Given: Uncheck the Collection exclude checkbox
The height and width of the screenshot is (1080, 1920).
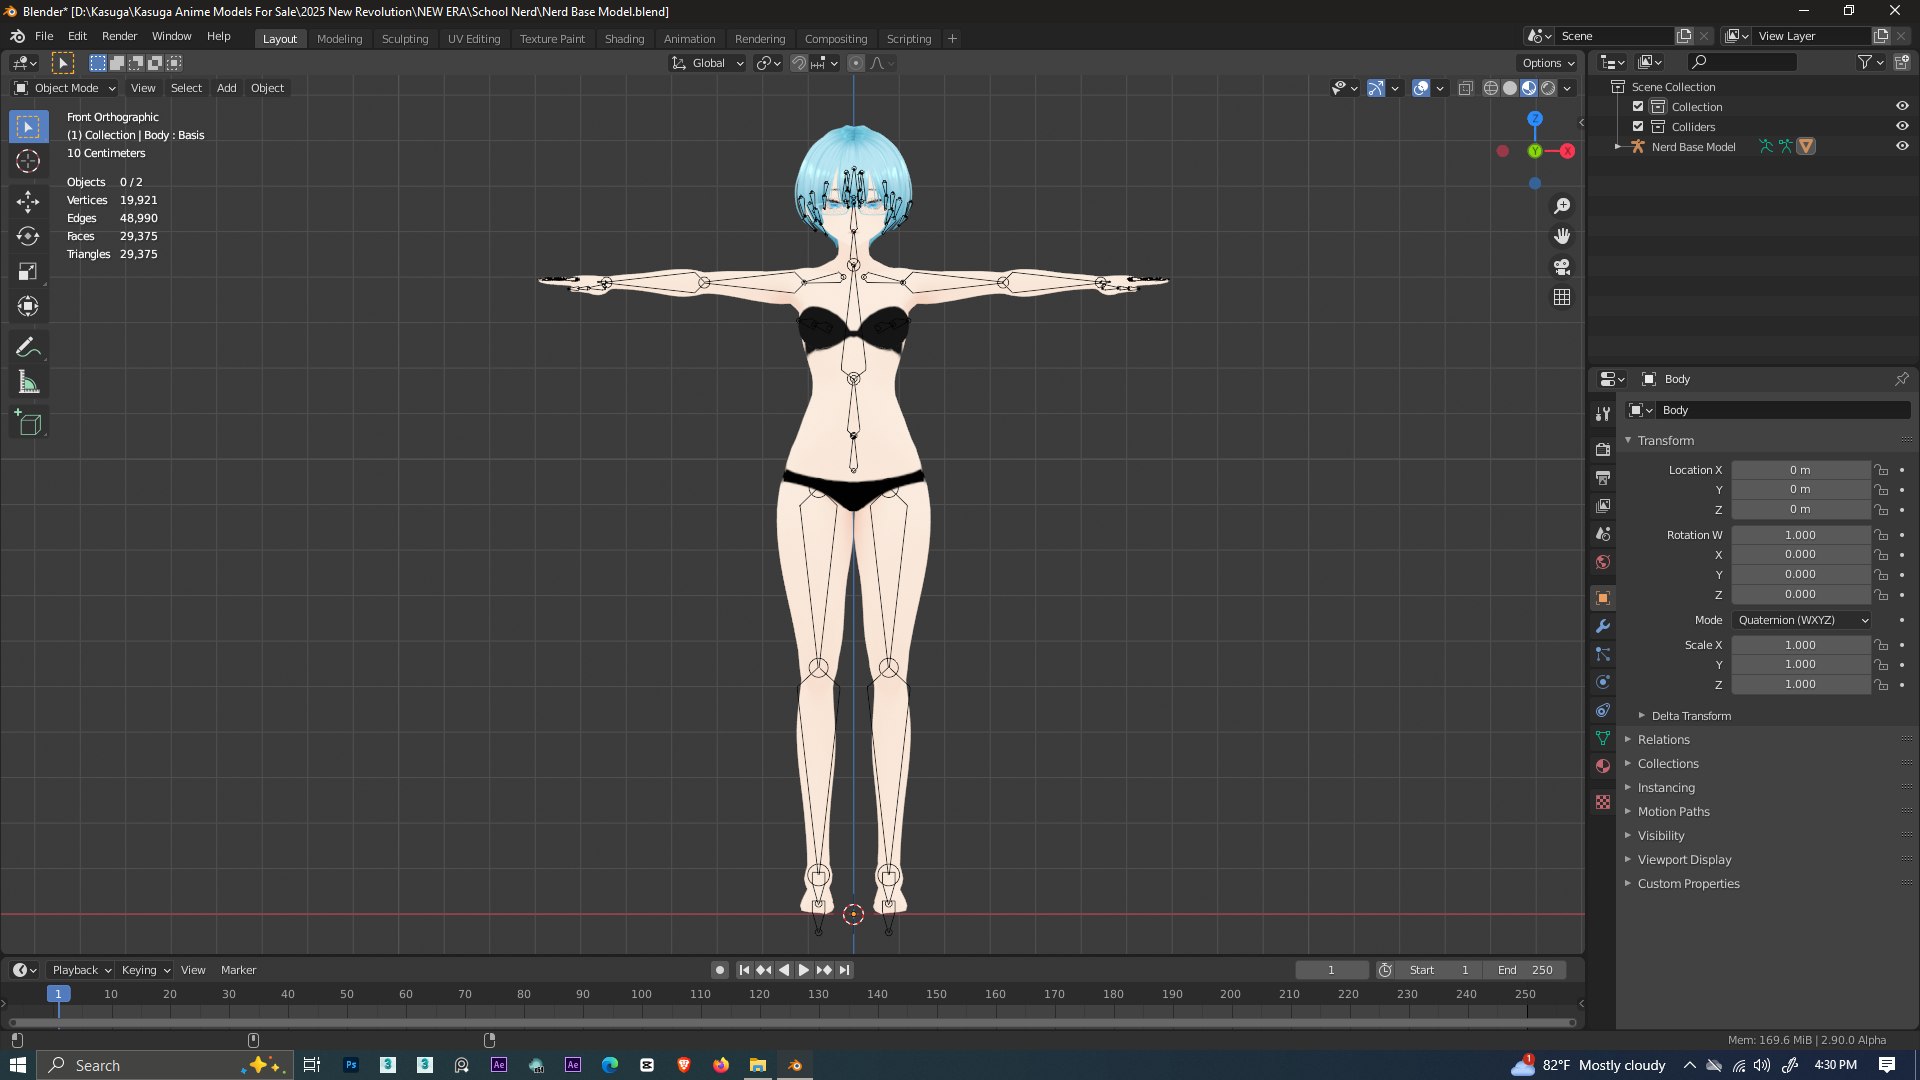Looking at the screenshot, I should pyautogui.click(x=1638, y=107).
